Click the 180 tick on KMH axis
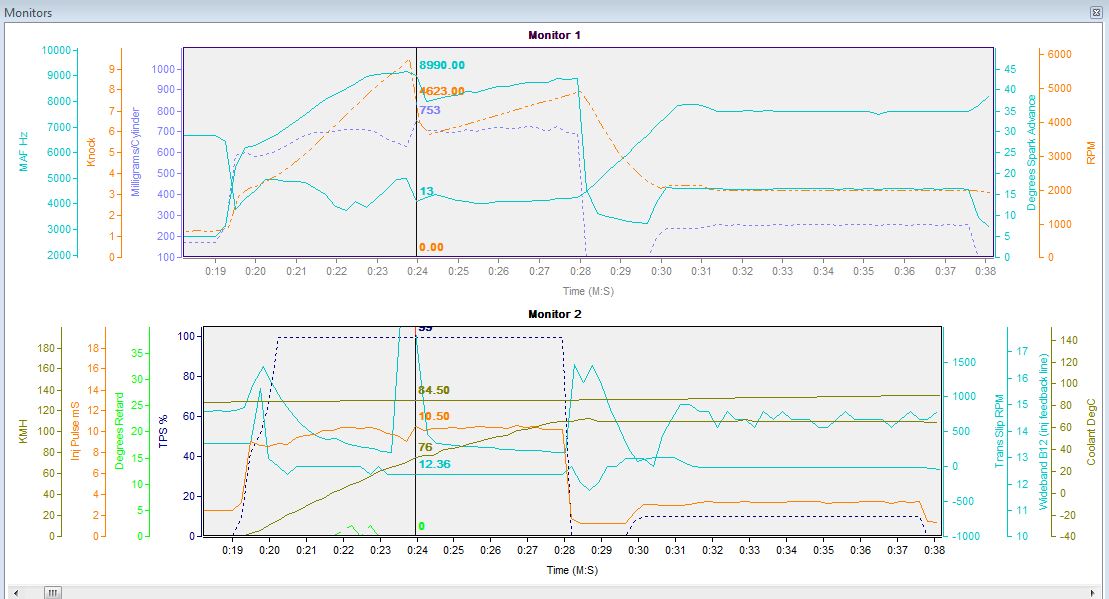 46,348
